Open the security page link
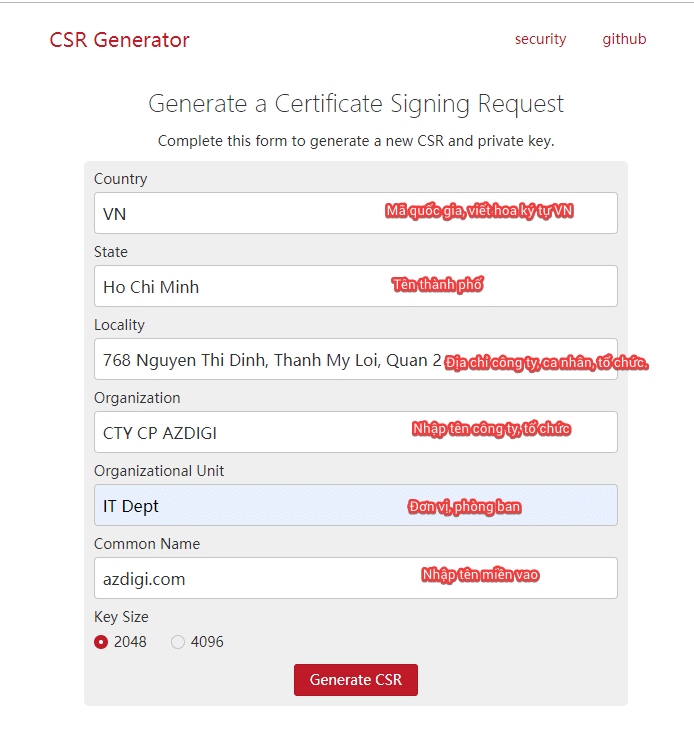694x739 pixels. coord(540,39)
